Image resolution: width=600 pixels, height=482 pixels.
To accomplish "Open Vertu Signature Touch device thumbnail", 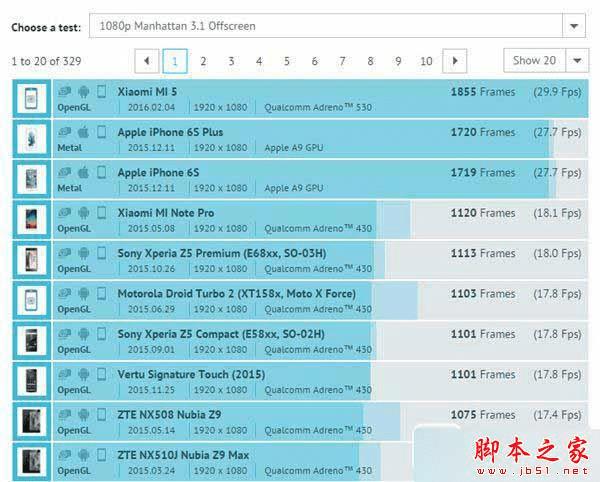I will coord(32,381).
